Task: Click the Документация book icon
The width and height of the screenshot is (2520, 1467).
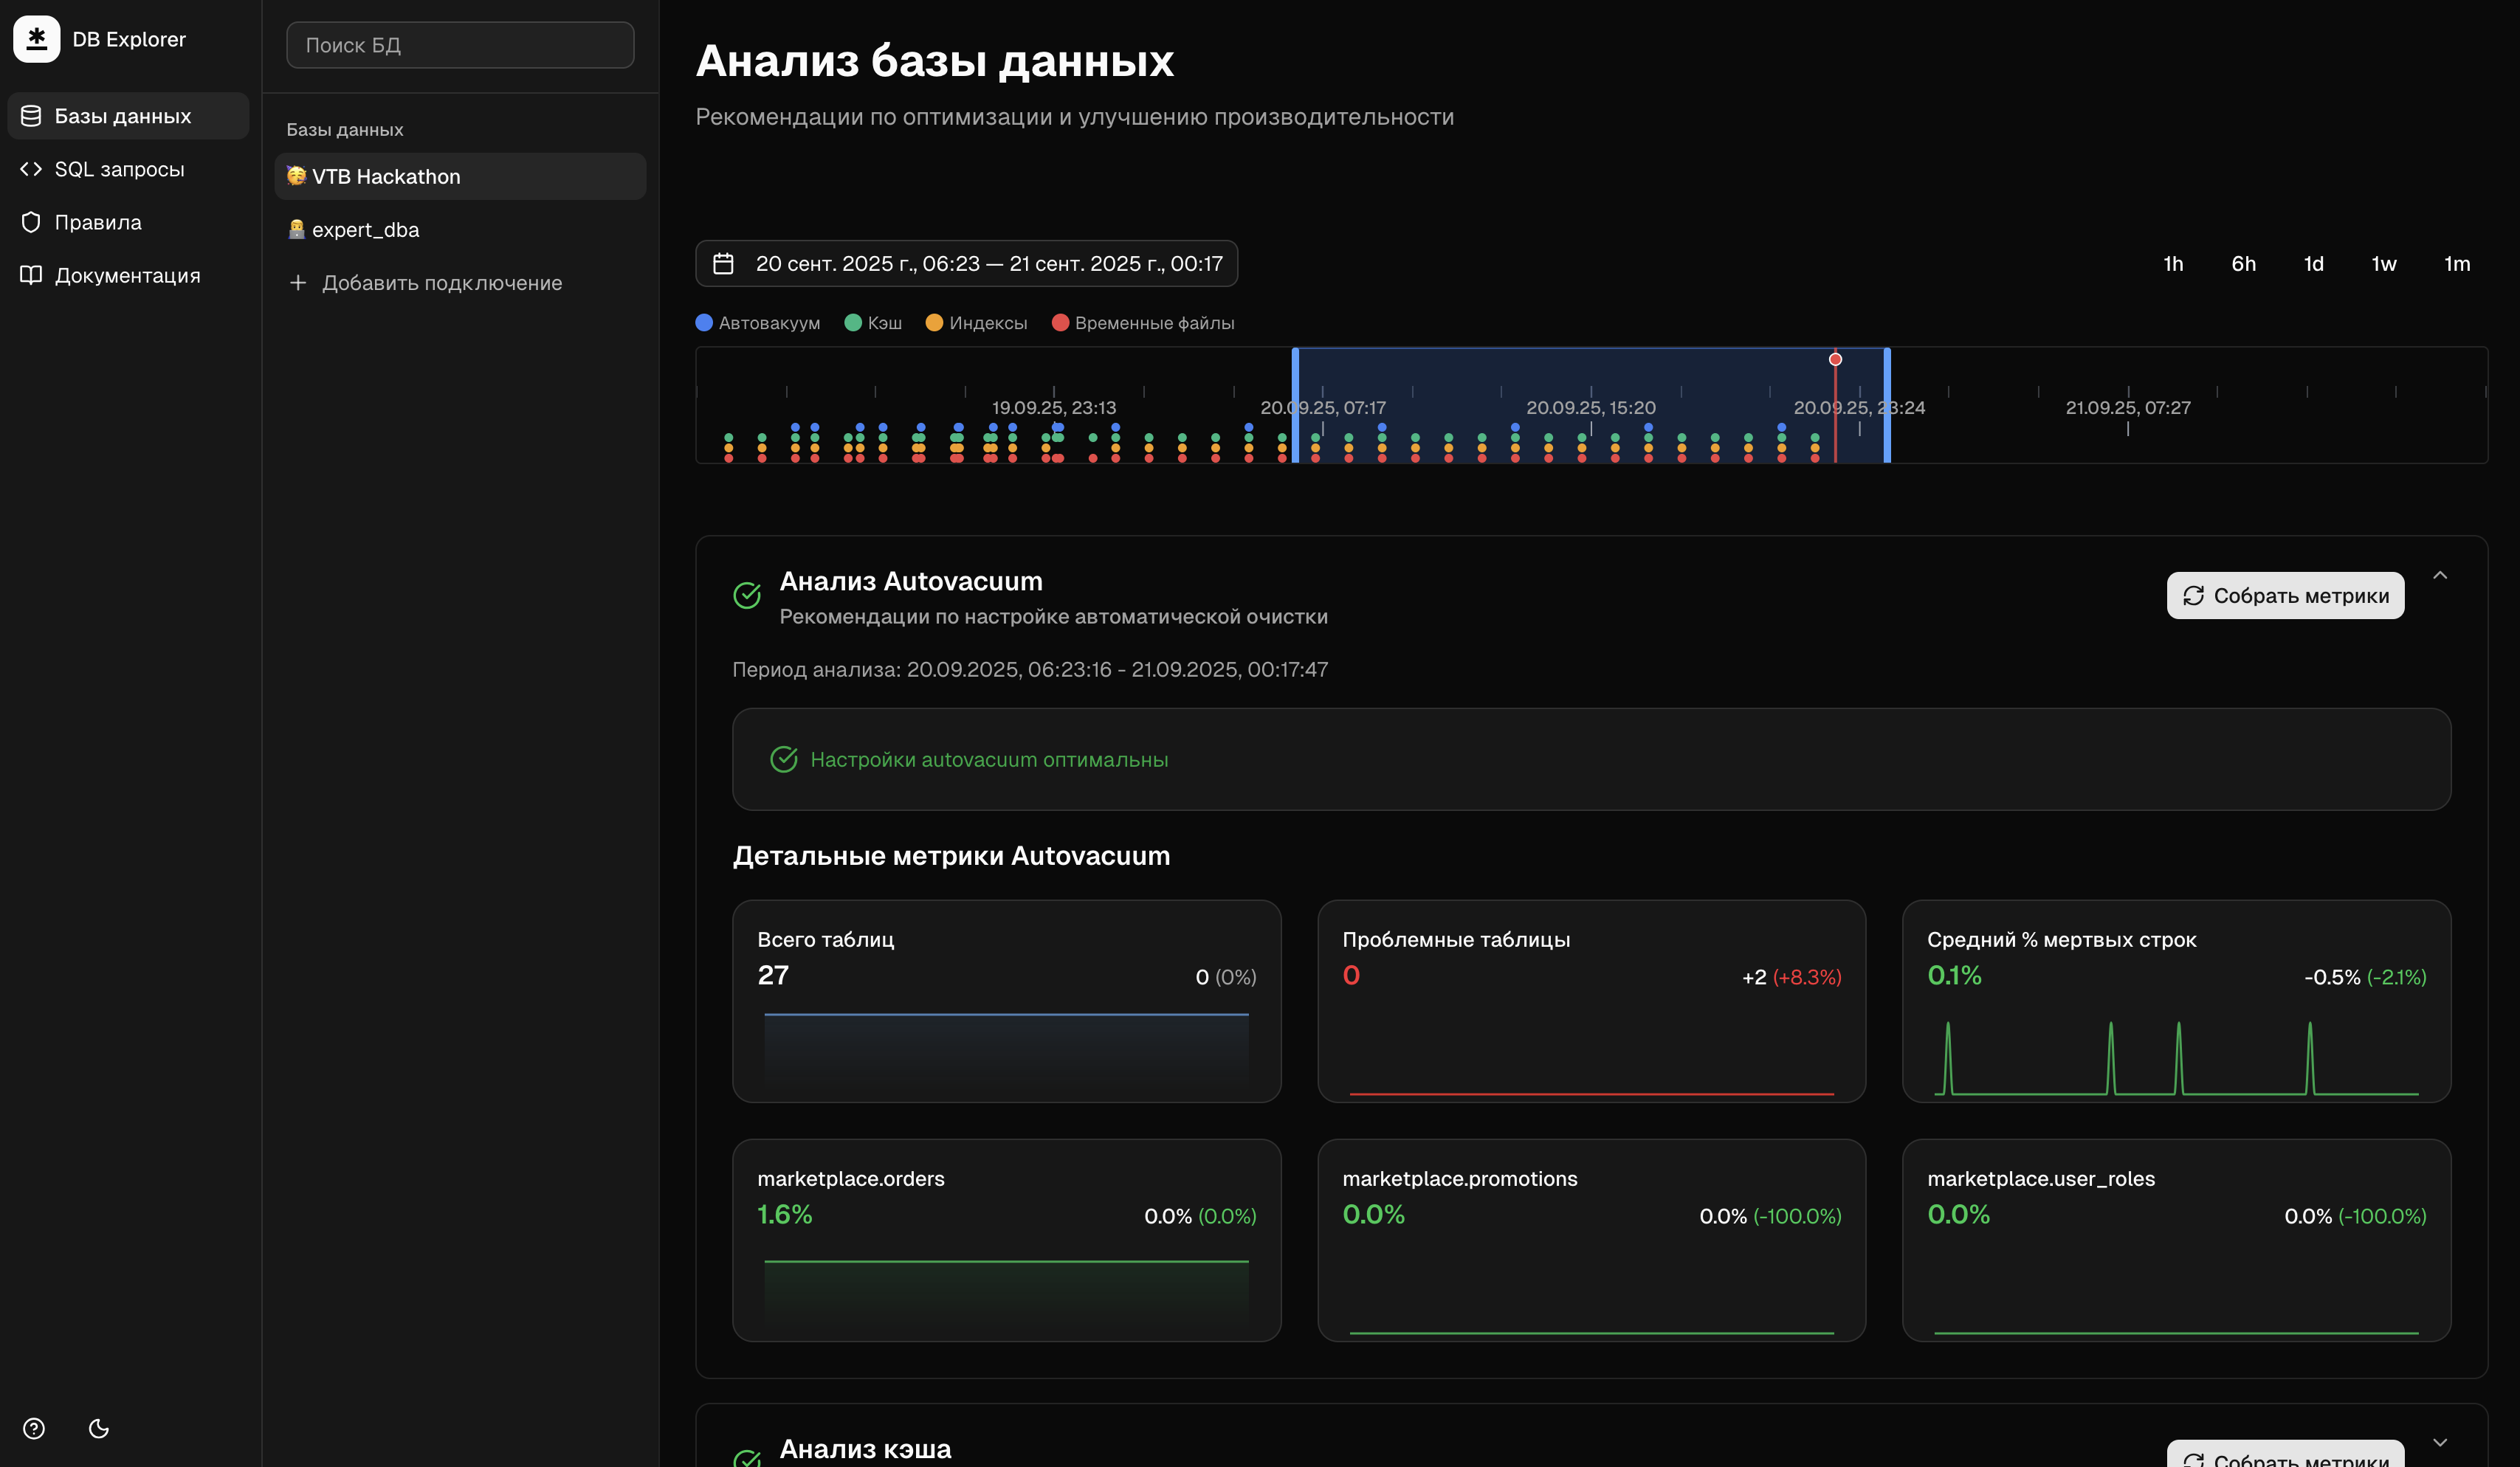Action: tap(31, 275)
